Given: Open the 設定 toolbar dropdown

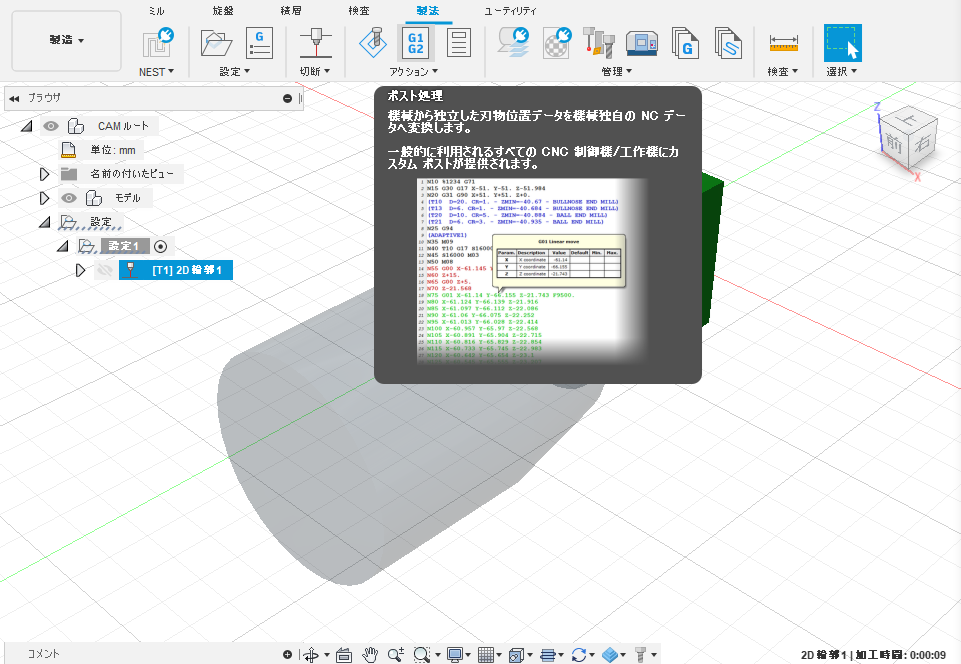Looking at the screenshot, I should point(235,72).
